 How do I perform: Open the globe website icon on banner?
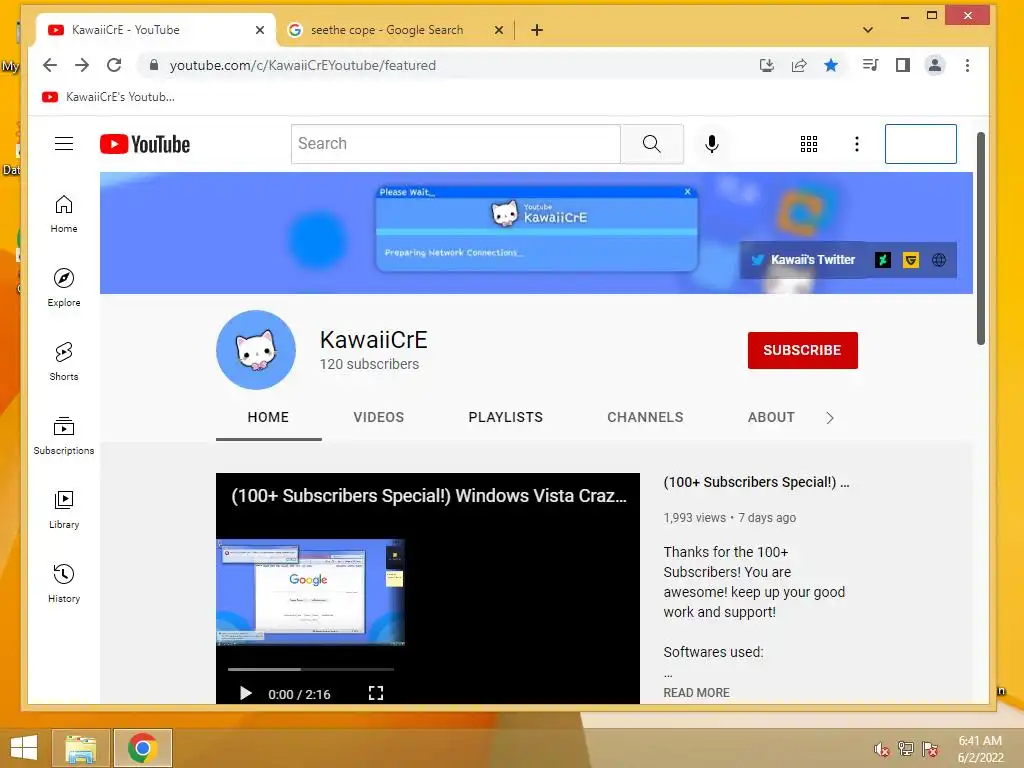(x=939, y=260)
